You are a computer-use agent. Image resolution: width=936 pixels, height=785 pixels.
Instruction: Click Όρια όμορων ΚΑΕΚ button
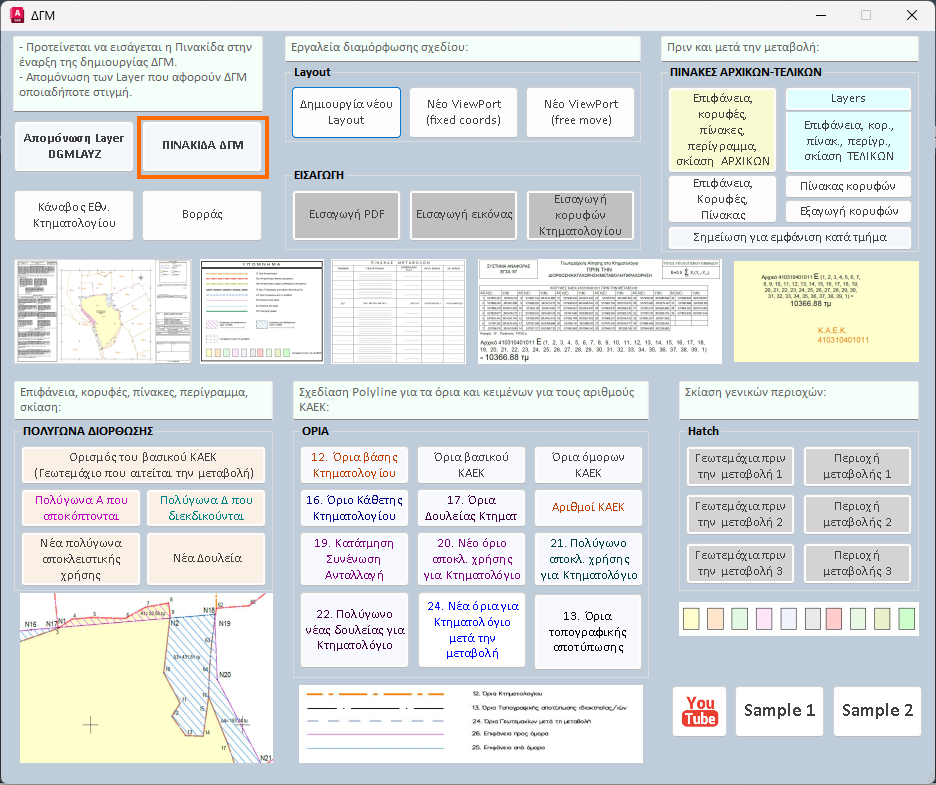pos(589,466)
